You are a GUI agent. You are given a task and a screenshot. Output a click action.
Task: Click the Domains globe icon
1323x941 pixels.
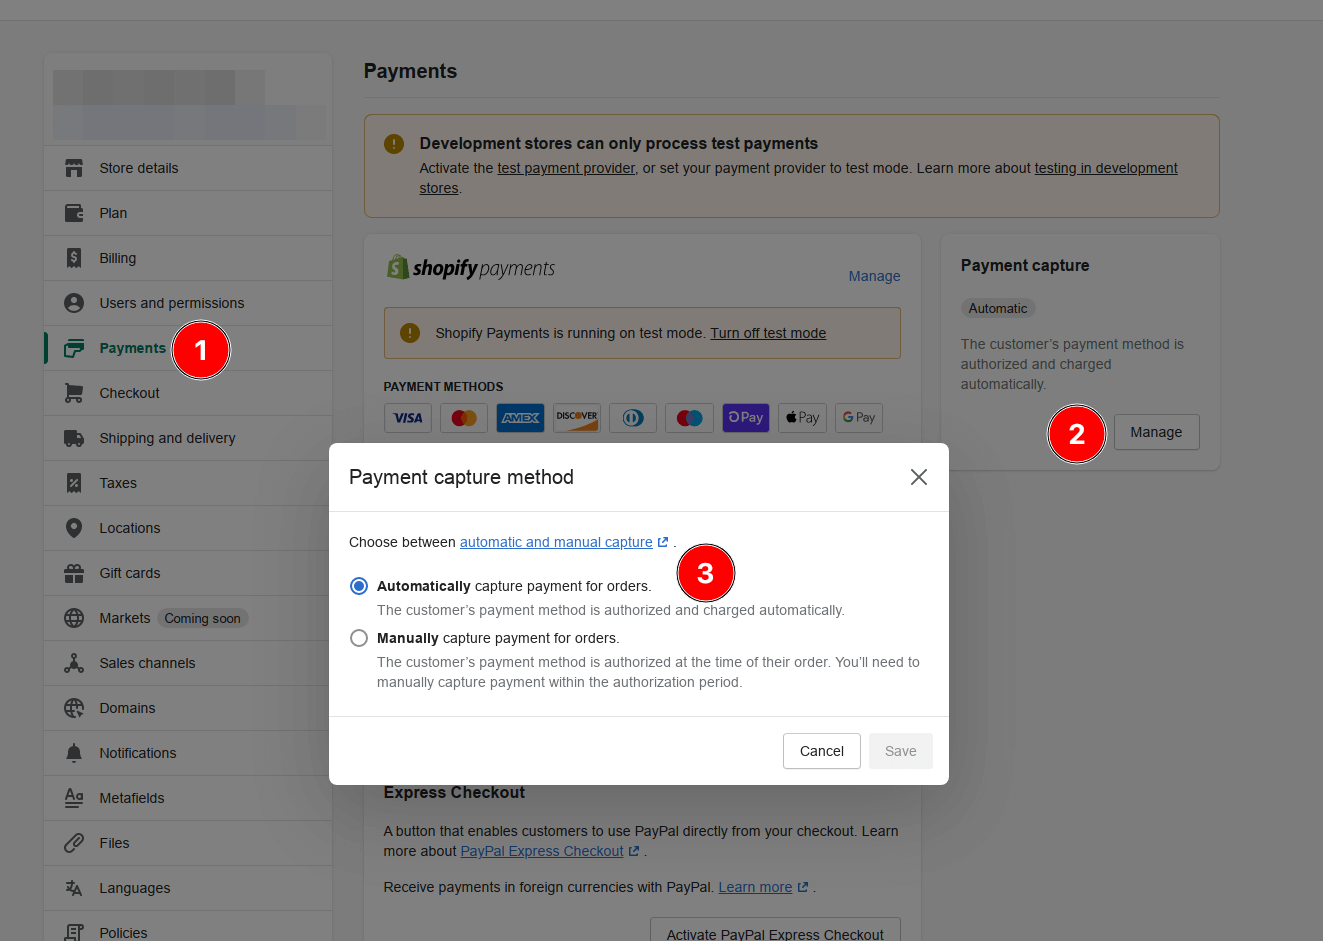(x=74, y=708)
